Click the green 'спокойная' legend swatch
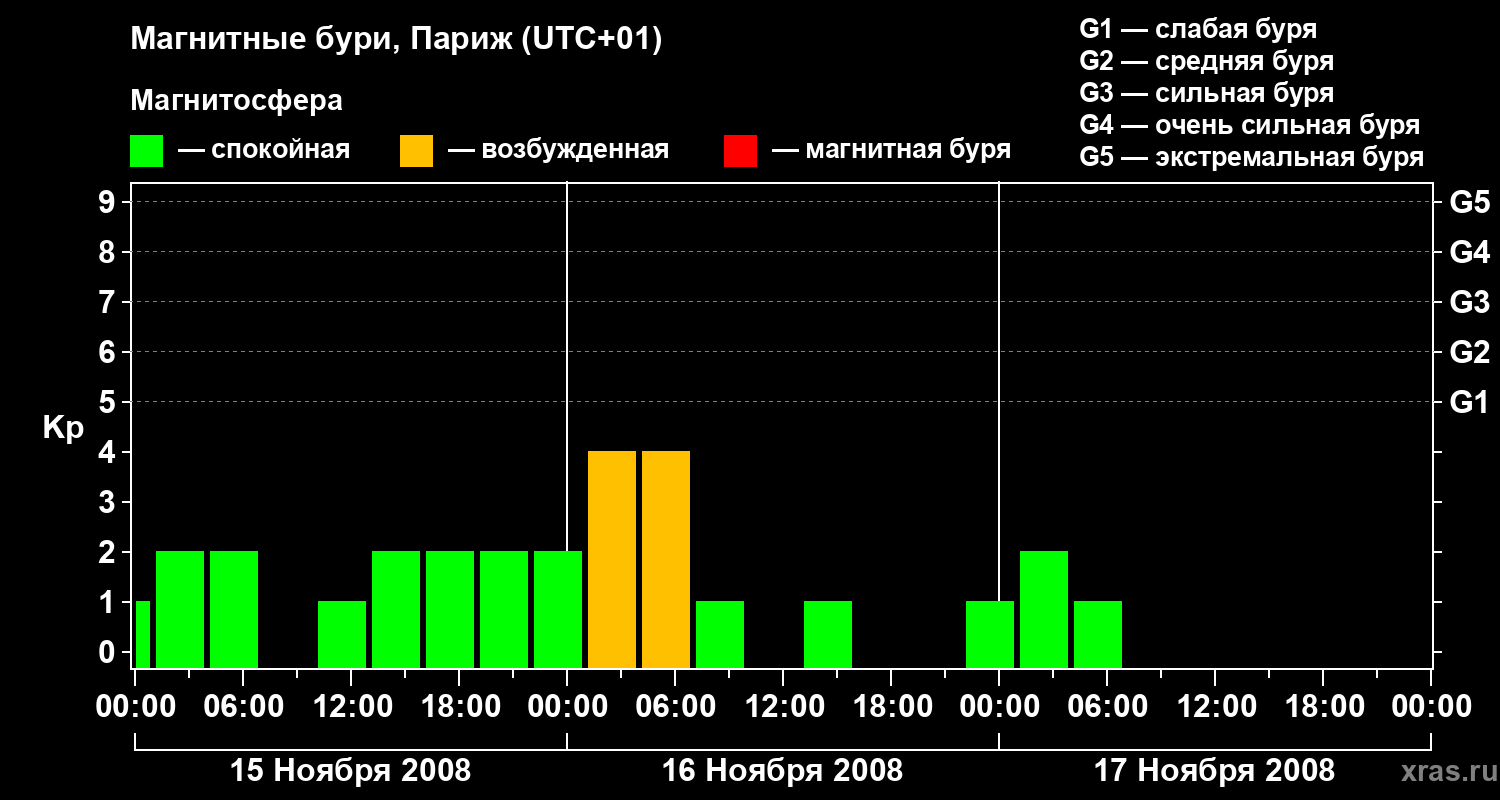 [x=147, y=151]
